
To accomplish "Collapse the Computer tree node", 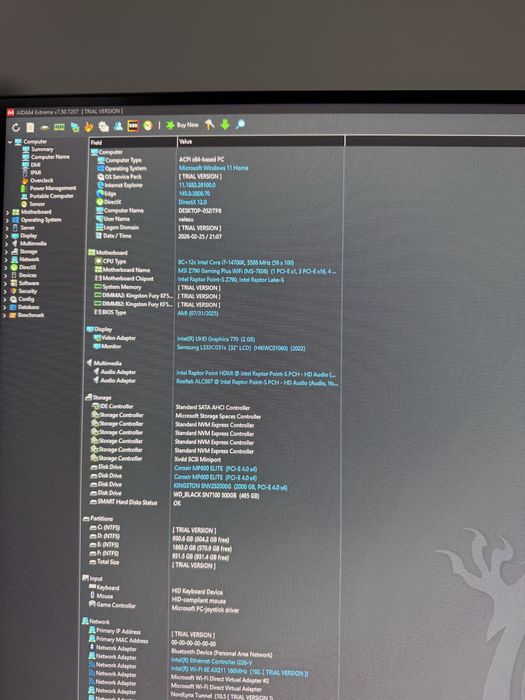I will coord(10,142).
